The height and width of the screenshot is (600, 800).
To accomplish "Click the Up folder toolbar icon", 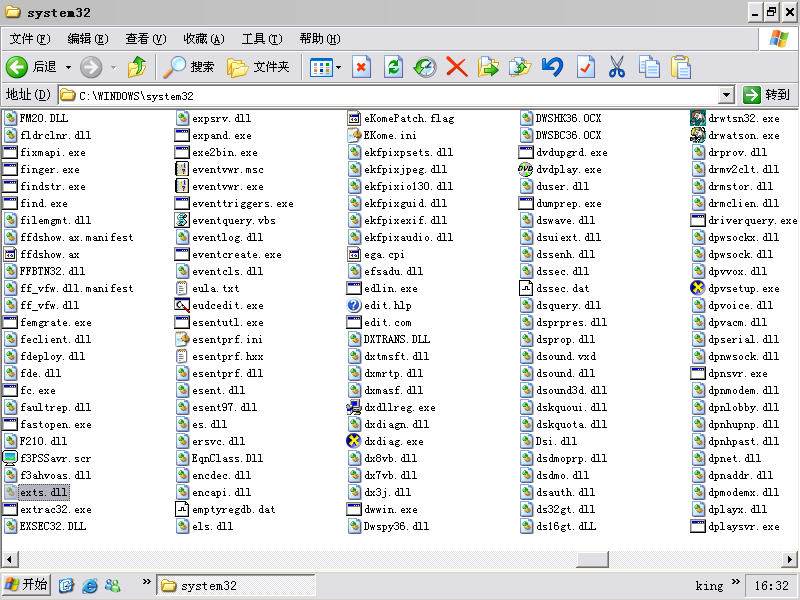I will click(137, 67).
